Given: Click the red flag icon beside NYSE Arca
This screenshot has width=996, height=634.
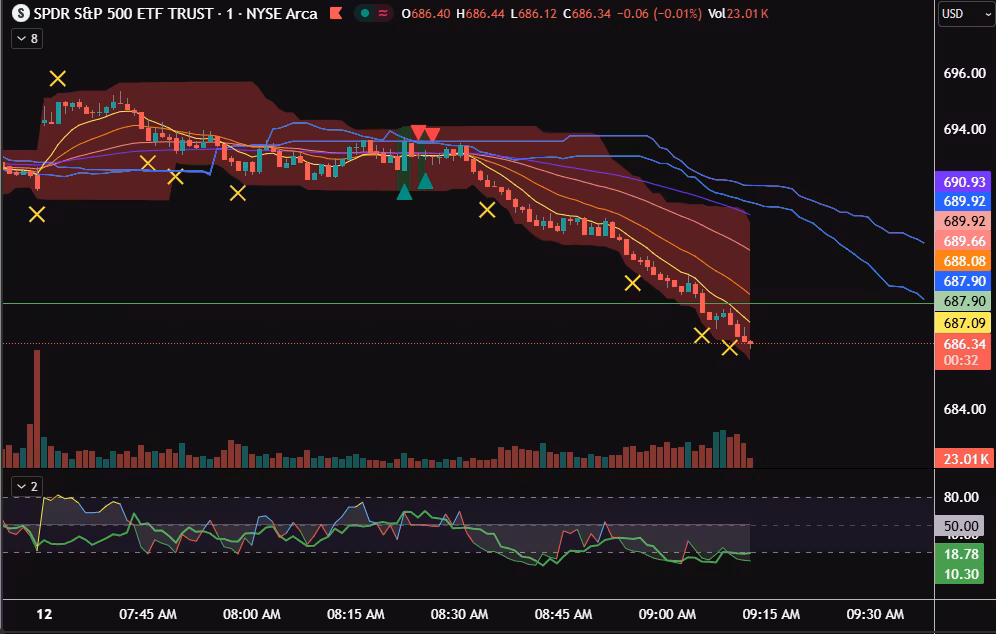Looking at the screenshot, I should (x=335, y=14).
